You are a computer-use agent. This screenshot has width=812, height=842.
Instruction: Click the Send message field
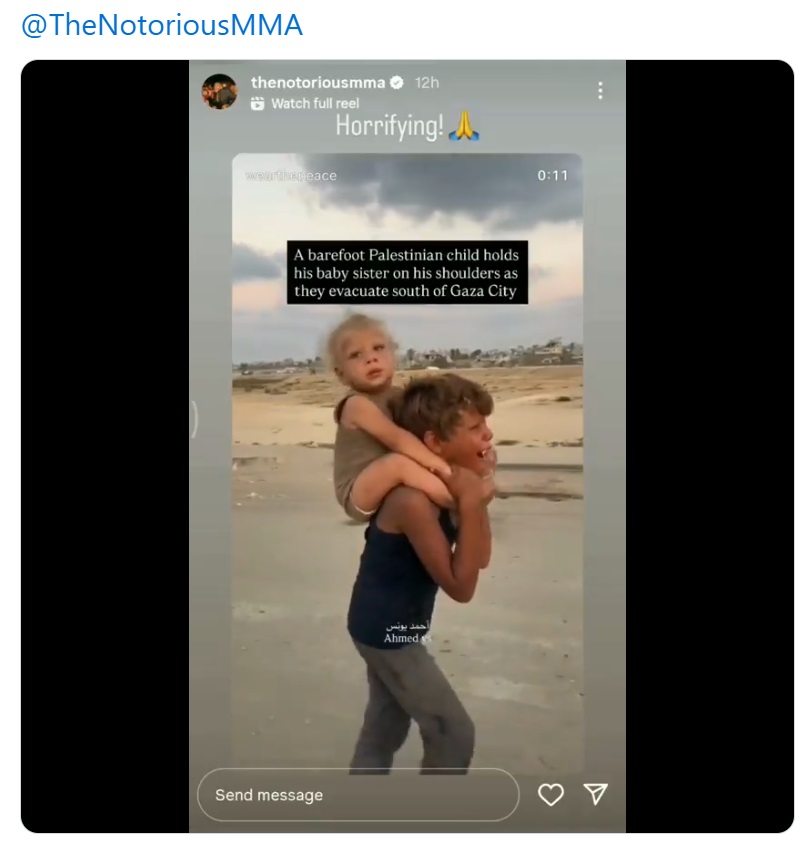[358, 795]
